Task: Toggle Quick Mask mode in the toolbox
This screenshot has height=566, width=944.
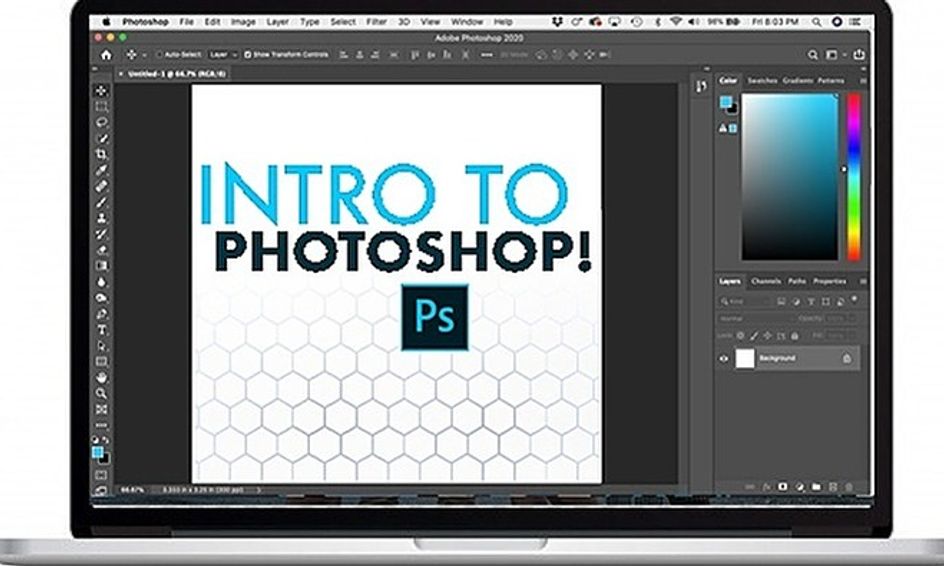Action: click(x=101, y=475)
